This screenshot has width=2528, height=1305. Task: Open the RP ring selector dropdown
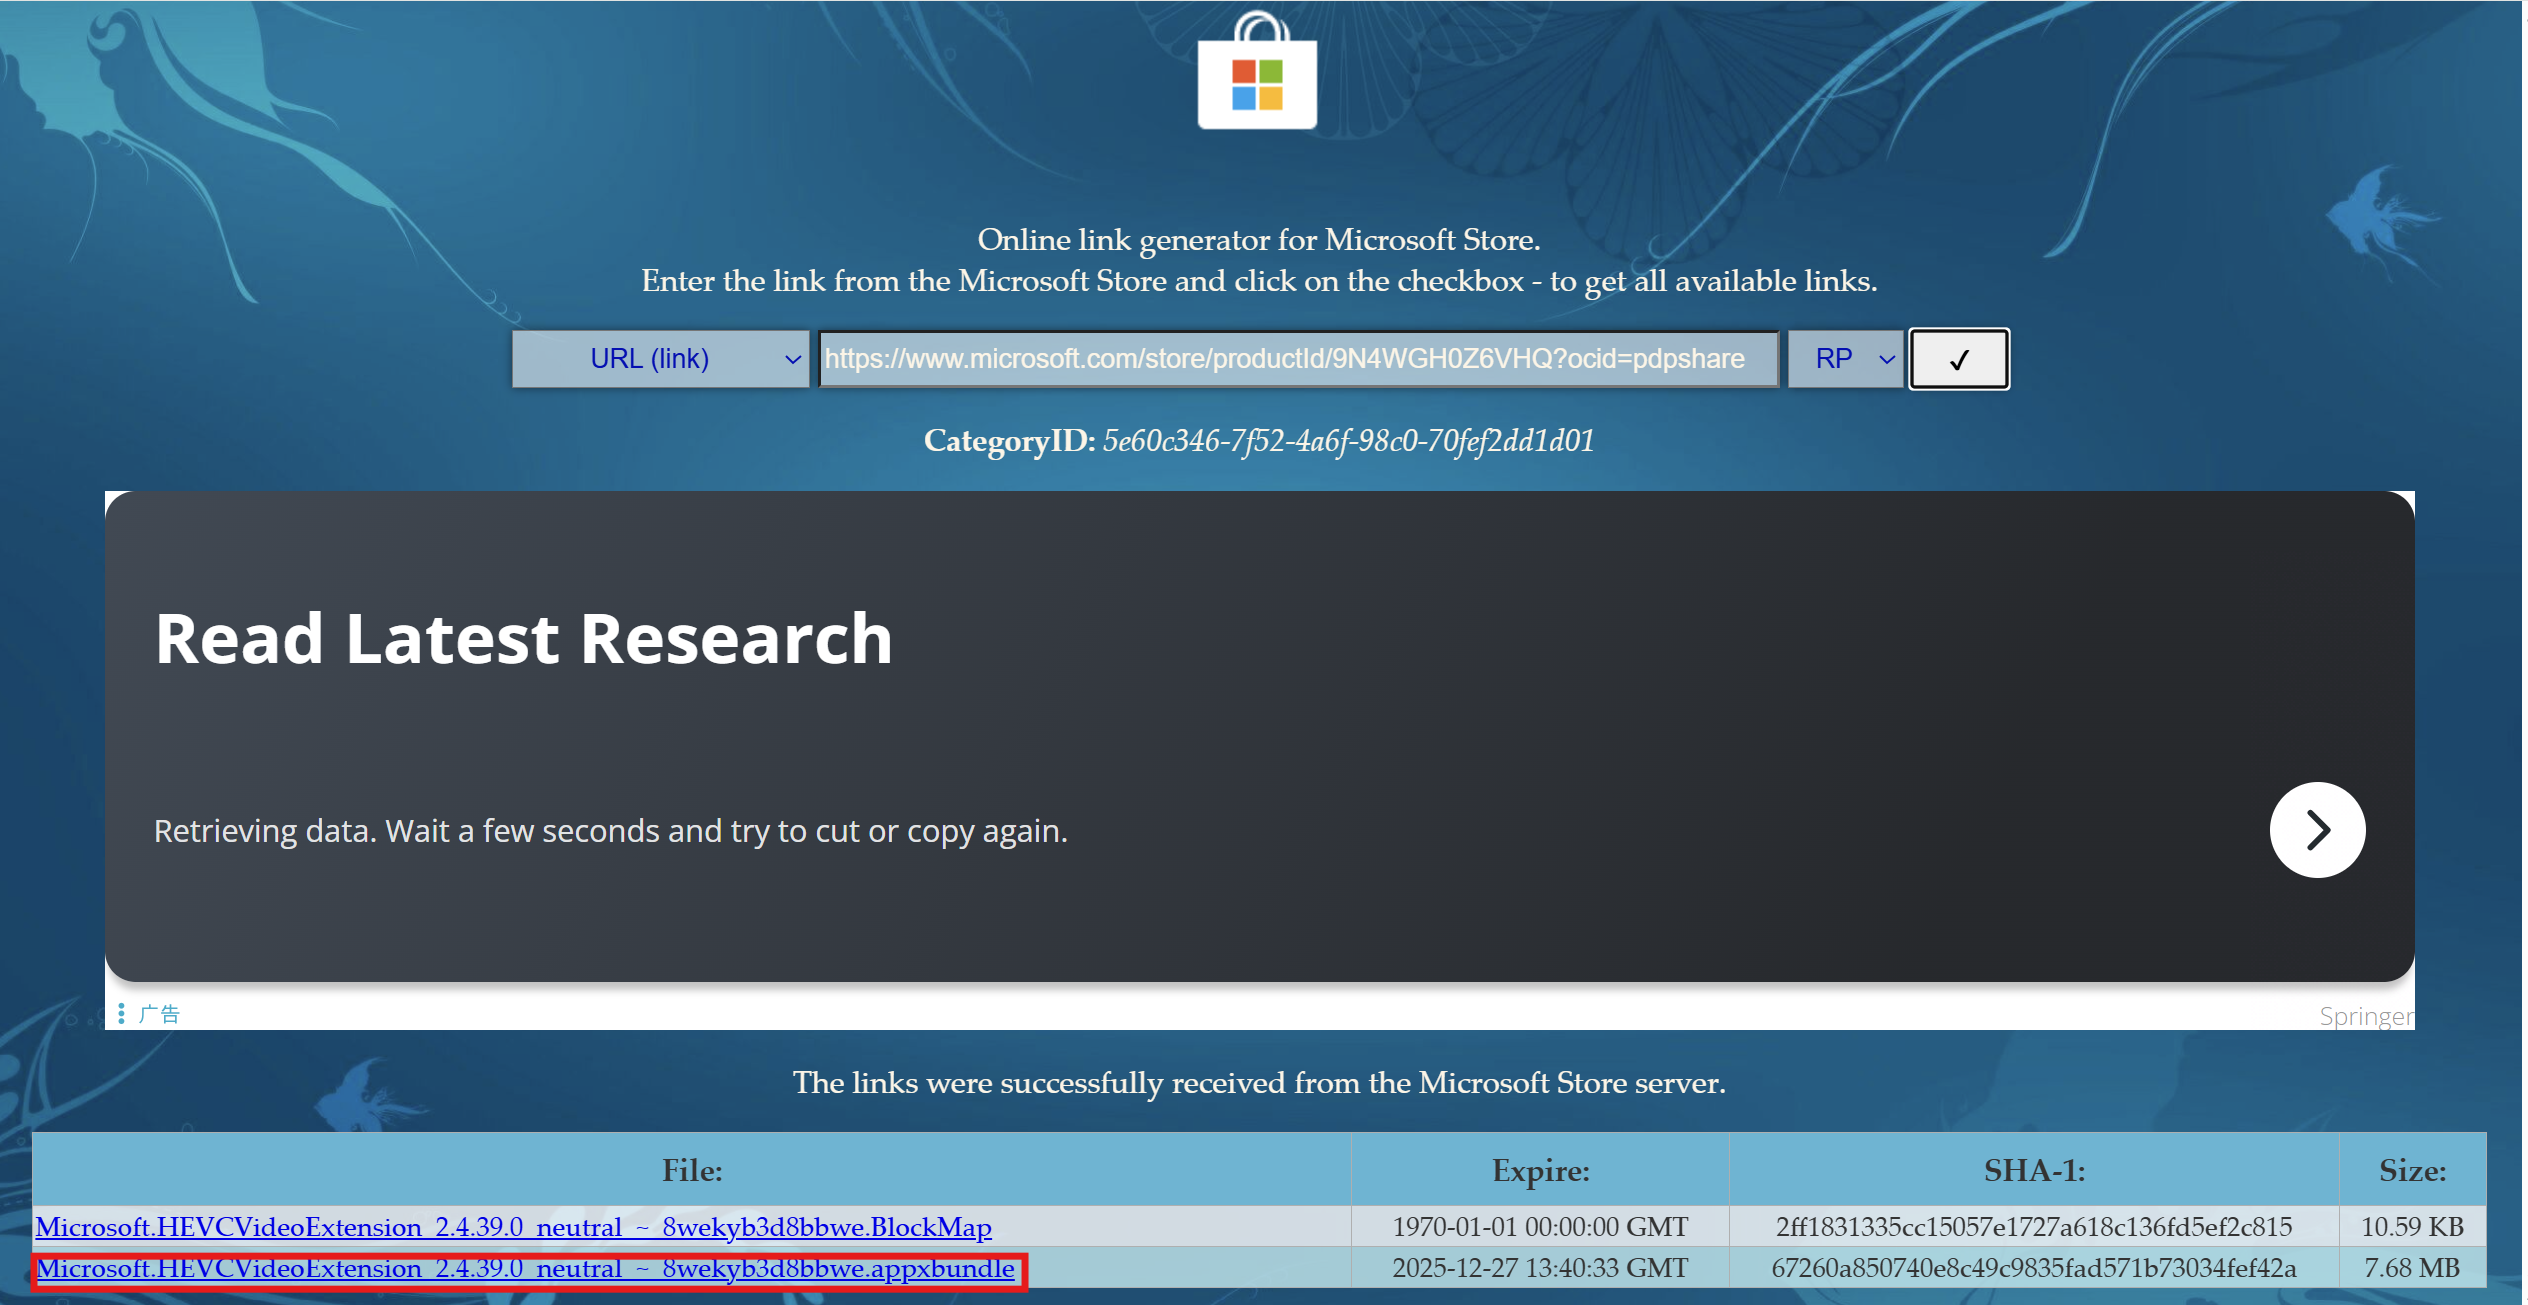coord(1844,359)
